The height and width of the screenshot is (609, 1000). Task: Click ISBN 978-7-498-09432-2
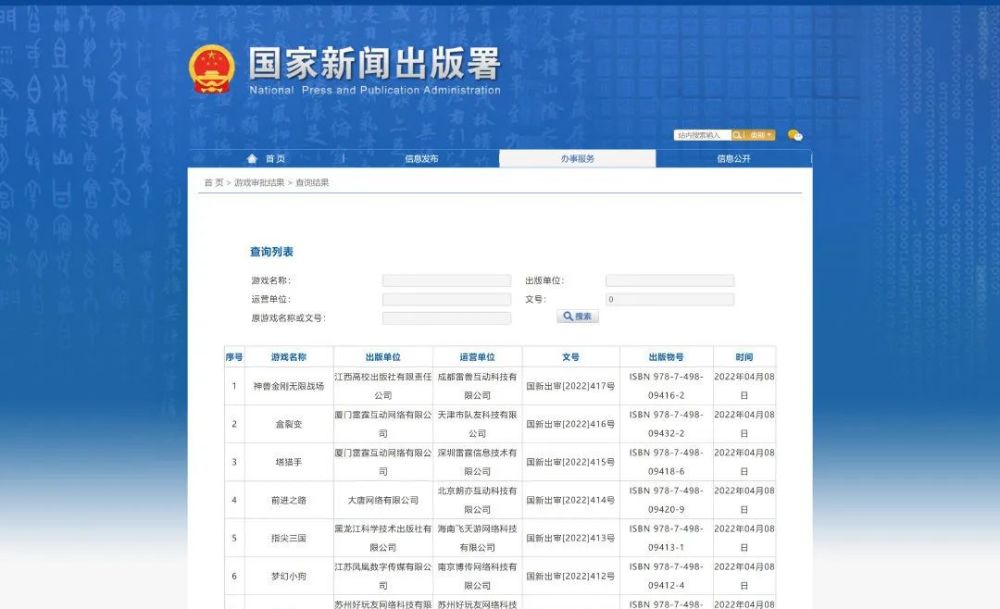coord(666,424)
